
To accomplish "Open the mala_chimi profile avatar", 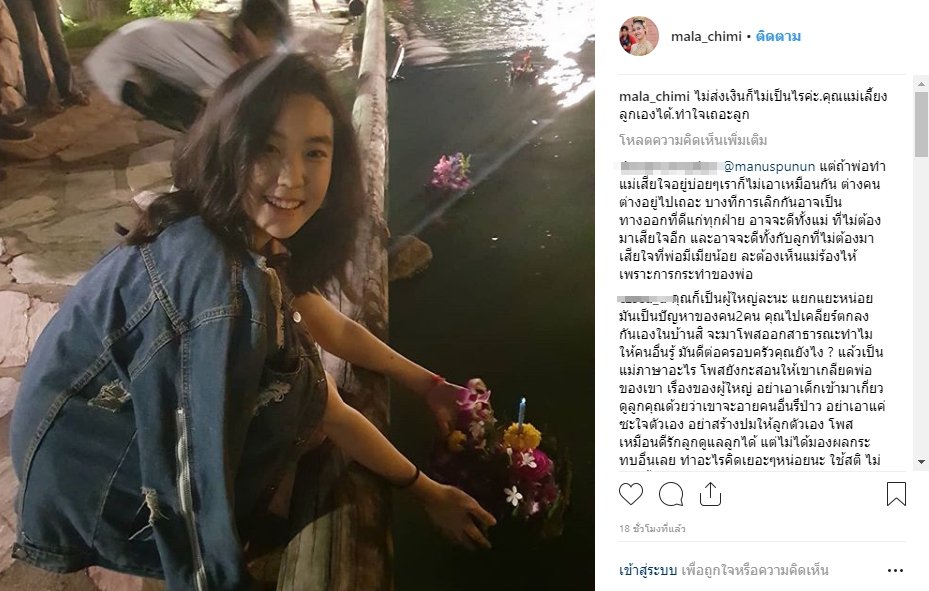I will click(x=639, y=36).
